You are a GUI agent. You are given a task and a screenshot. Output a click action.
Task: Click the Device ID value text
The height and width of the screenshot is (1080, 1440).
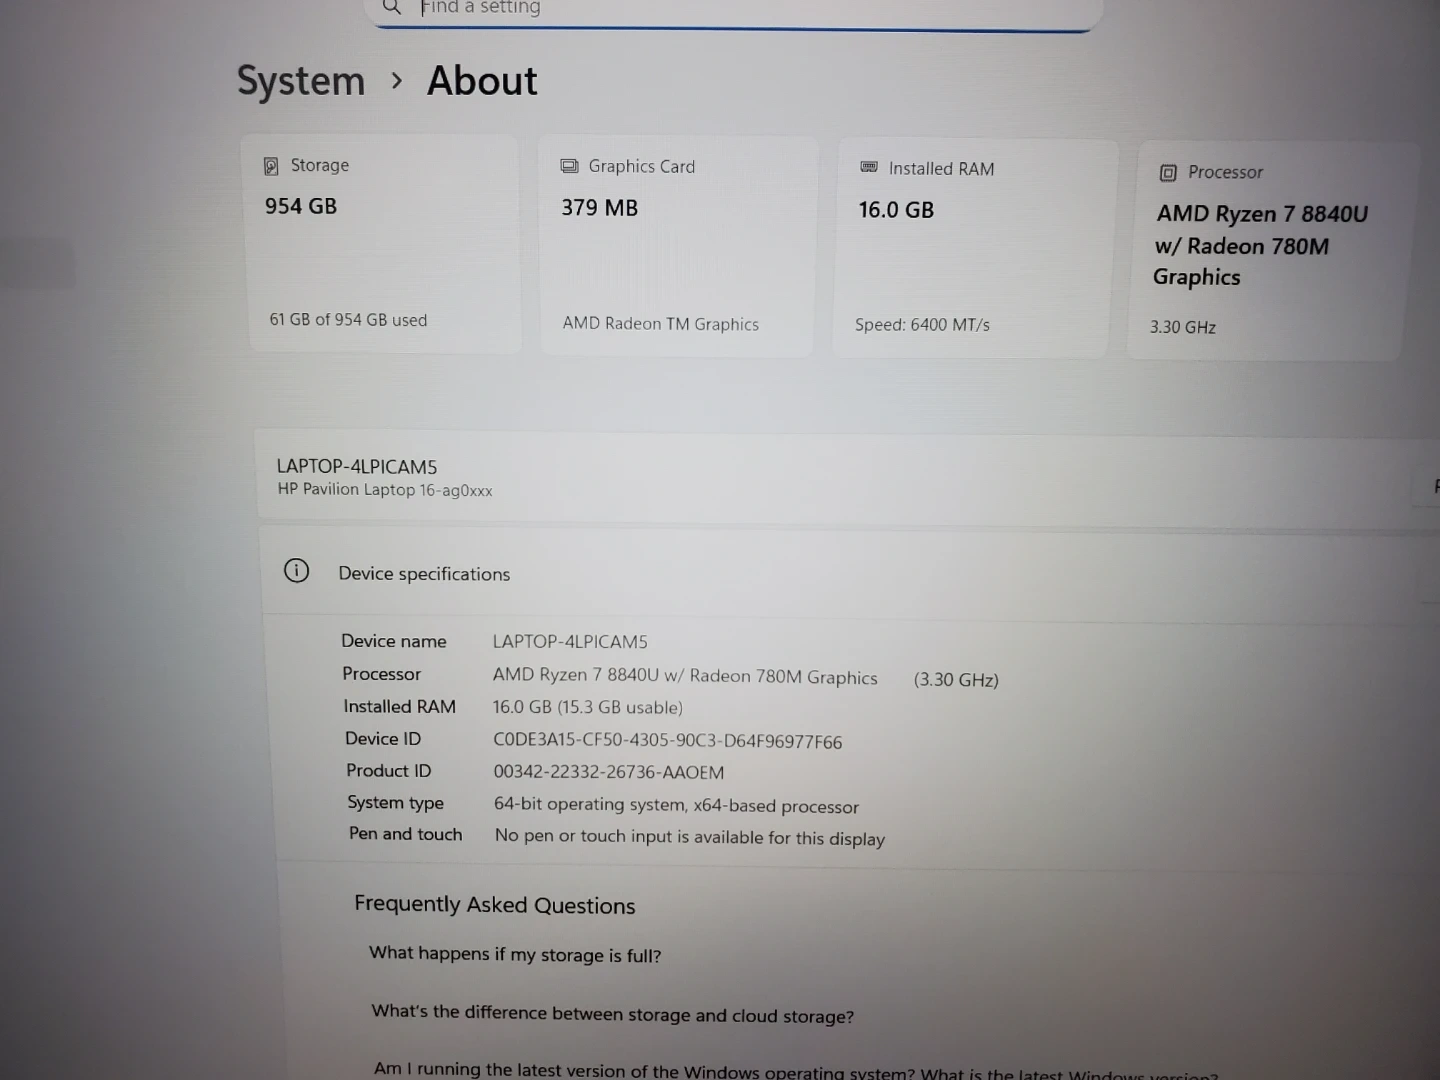pyautogui.click(x=667, y=741)
